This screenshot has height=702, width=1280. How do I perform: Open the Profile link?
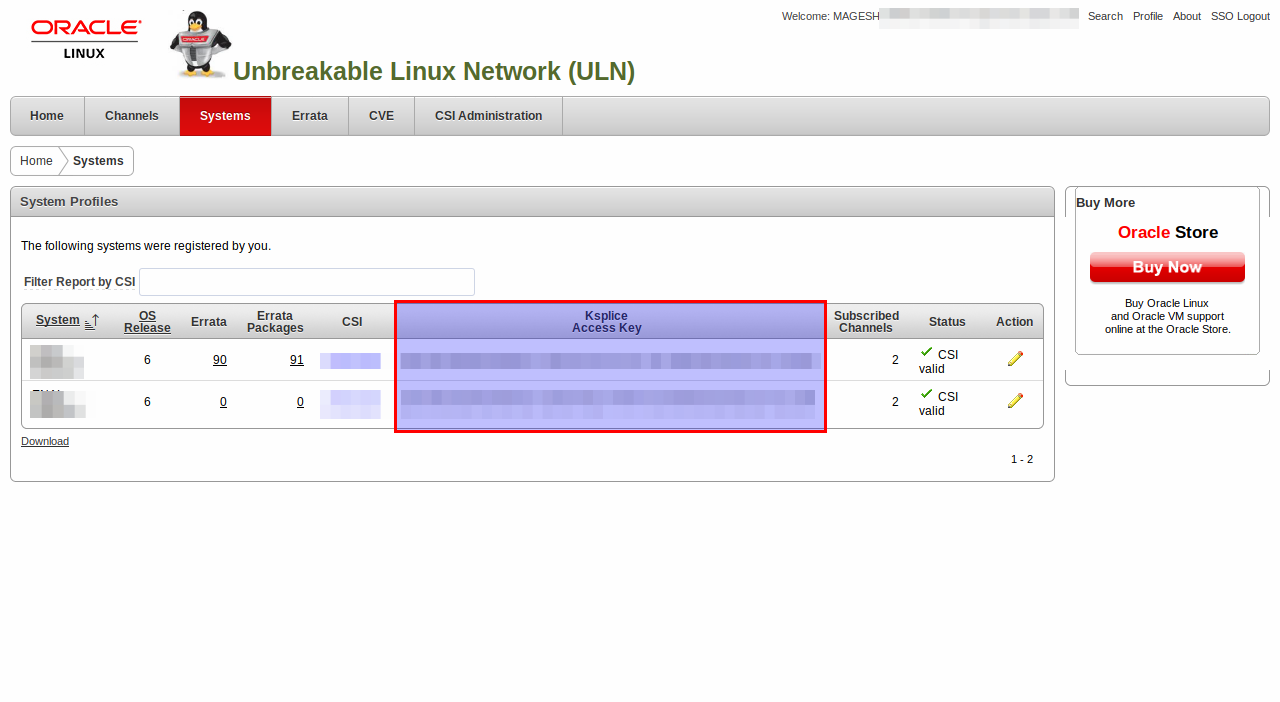[x=1148, y=16]
